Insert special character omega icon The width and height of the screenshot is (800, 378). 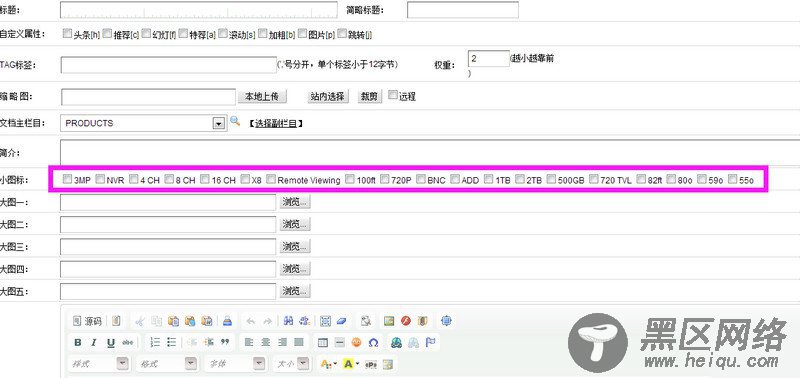(x=373, y=342)
